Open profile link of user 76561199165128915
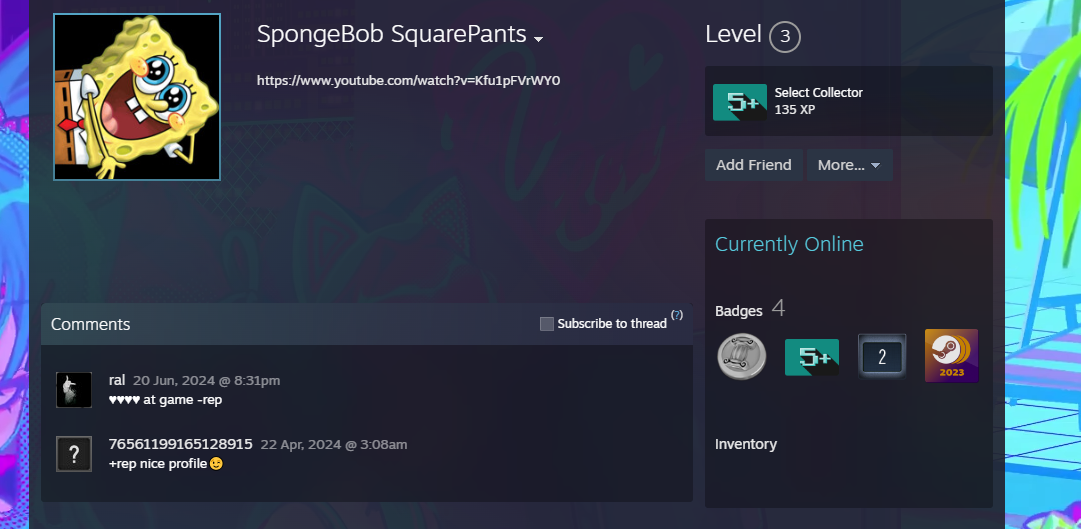 click(x=181, y=443)
